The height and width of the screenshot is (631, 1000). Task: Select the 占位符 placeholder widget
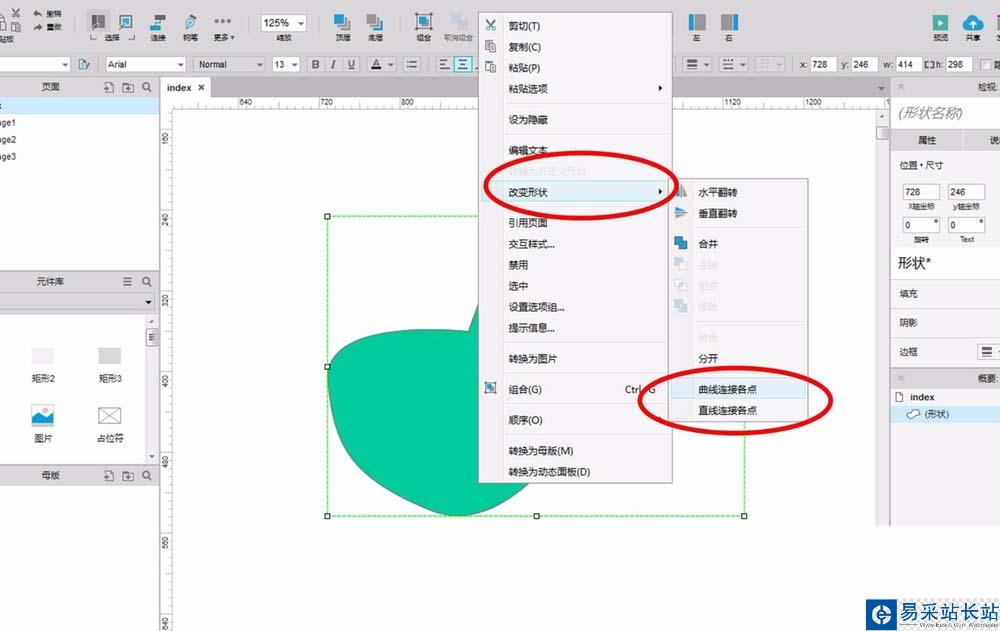click(110, 424)
